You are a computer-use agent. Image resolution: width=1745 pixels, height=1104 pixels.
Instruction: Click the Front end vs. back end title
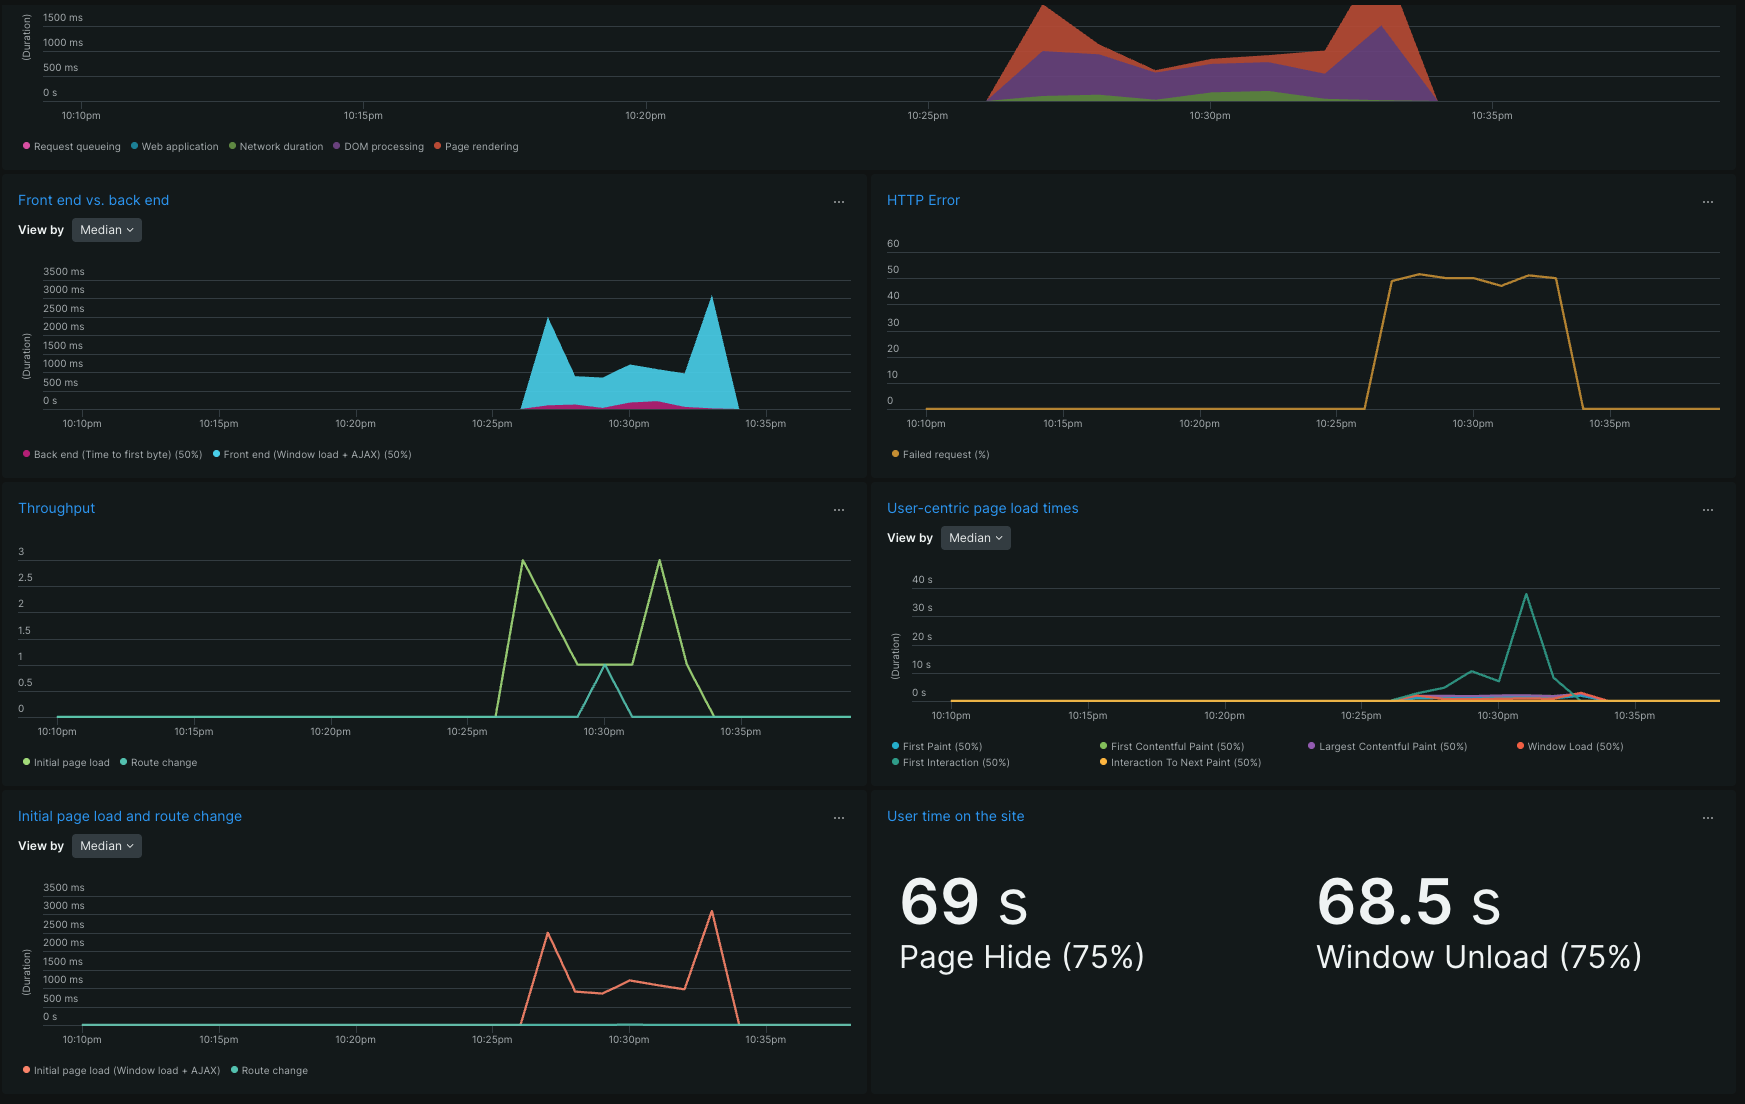pos(93,200)
